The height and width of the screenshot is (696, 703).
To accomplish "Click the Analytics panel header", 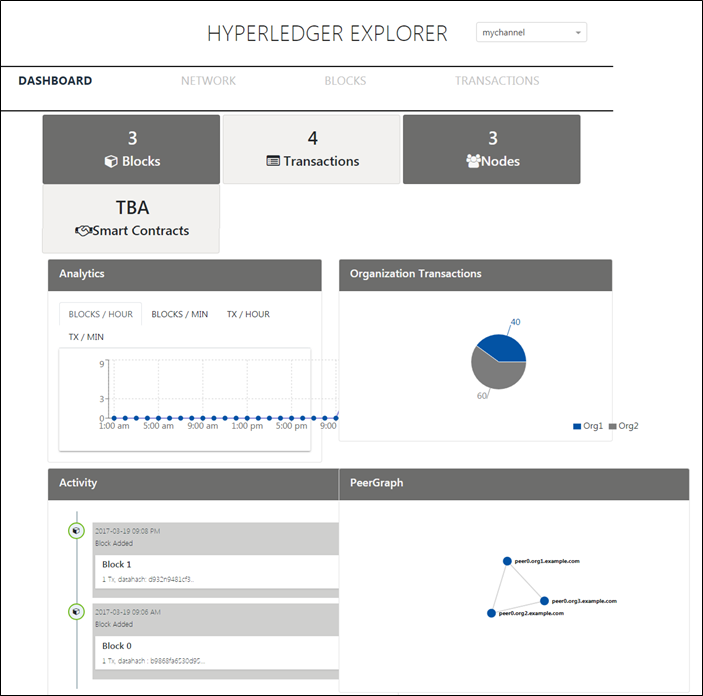I will point(185,275).
